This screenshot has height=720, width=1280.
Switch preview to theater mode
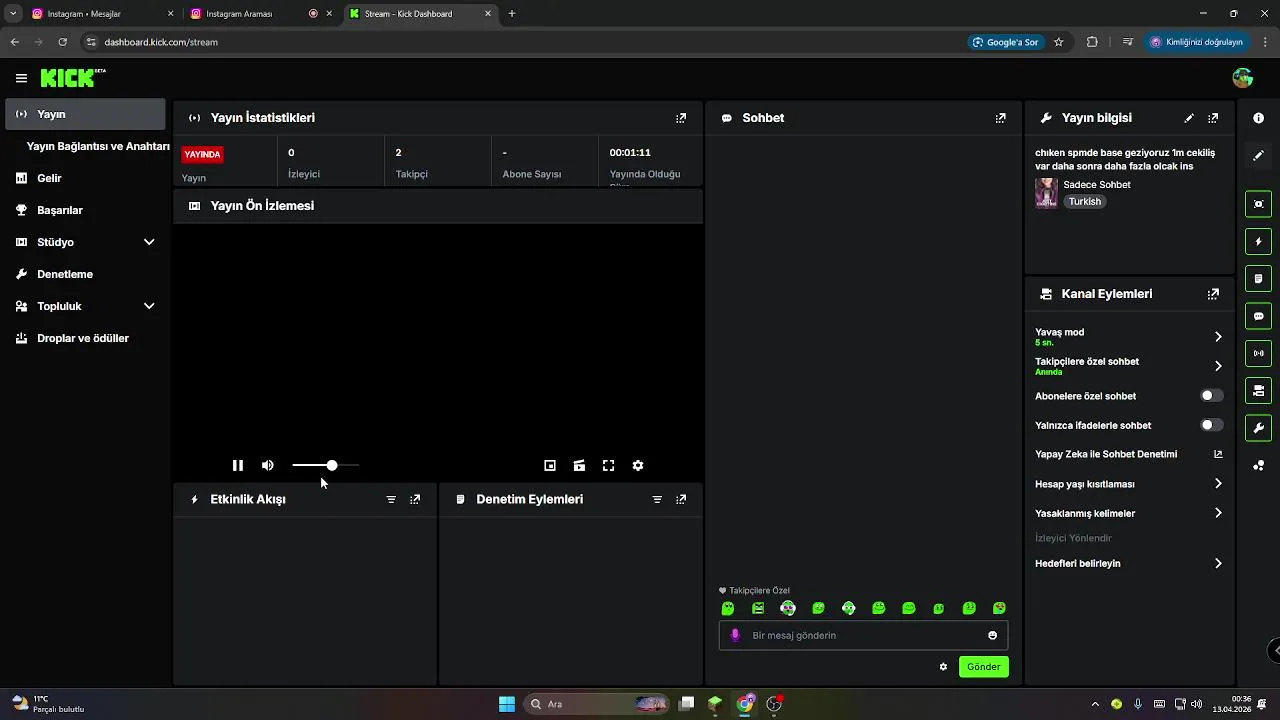579,465
